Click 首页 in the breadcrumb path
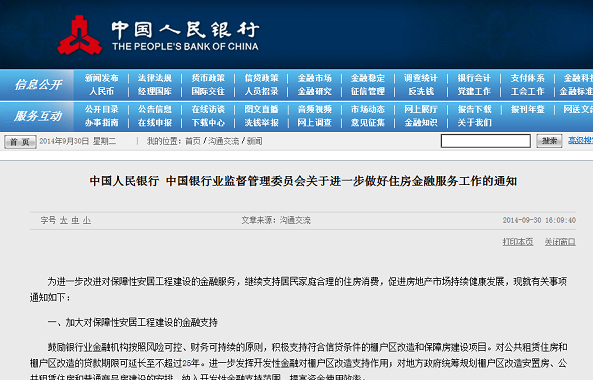Image resolution: width=593 pixels, height=380 pixels. (192, 141)
